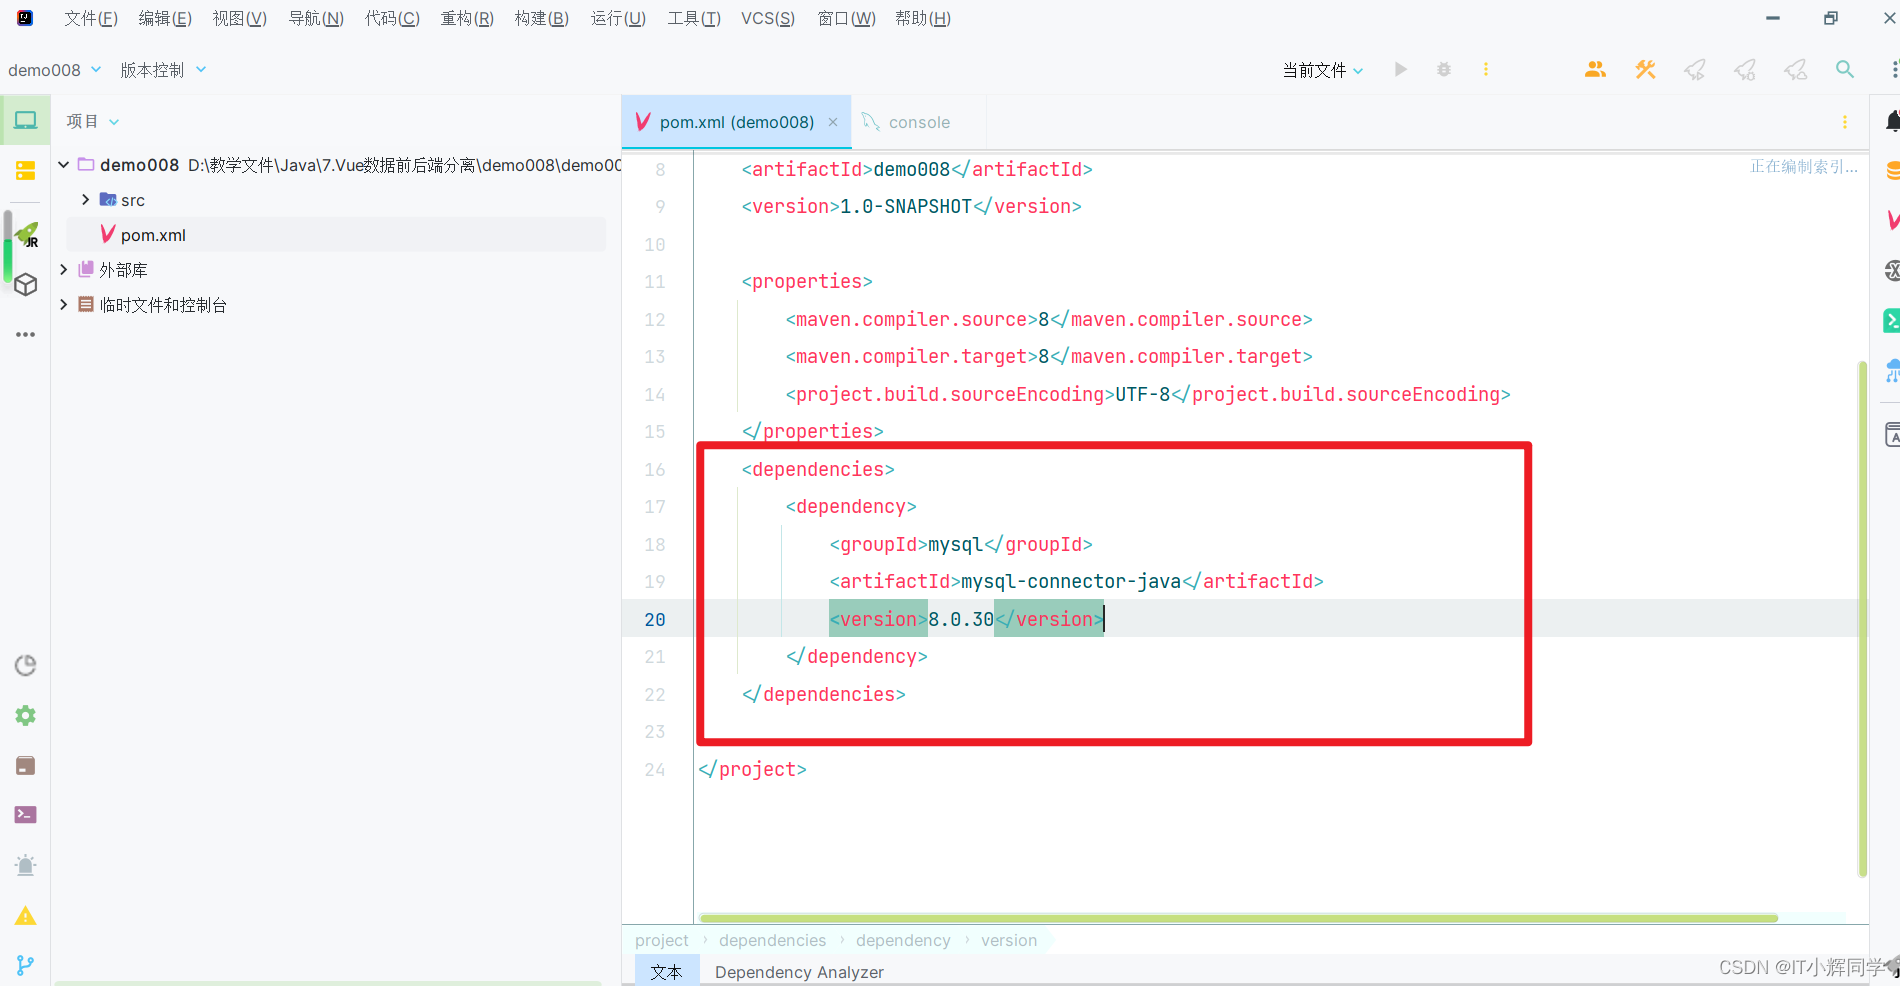
Task: Close the pom.xml editor tab
Action: (x=833, y=122)
